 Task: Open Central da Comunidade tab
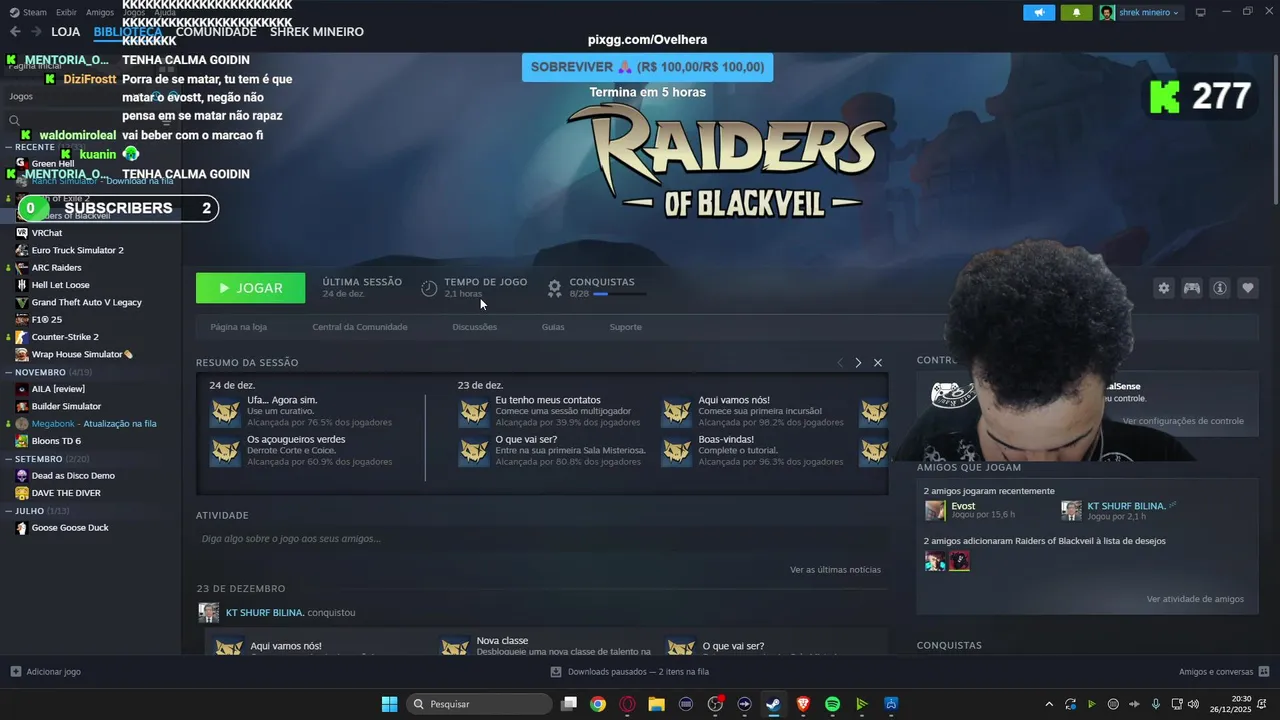coord(360,327)
